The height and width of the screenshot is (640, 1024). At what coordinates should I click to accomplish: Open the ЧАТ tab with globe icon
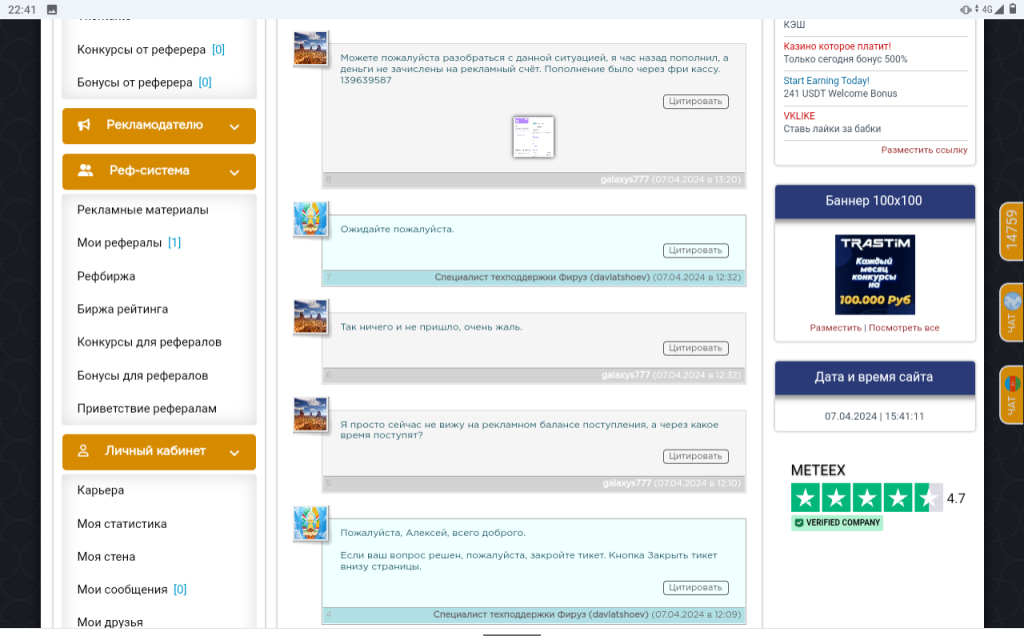(1012, 312)
